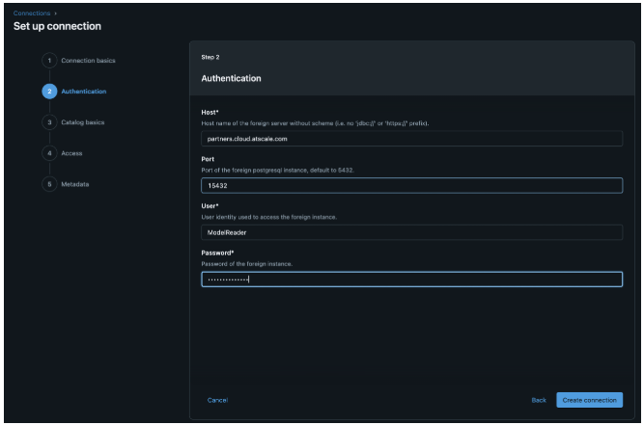The image size is (644, 425).
Task: Go Back to previous step
Action: pyautogui.click(x=539, y=400)
